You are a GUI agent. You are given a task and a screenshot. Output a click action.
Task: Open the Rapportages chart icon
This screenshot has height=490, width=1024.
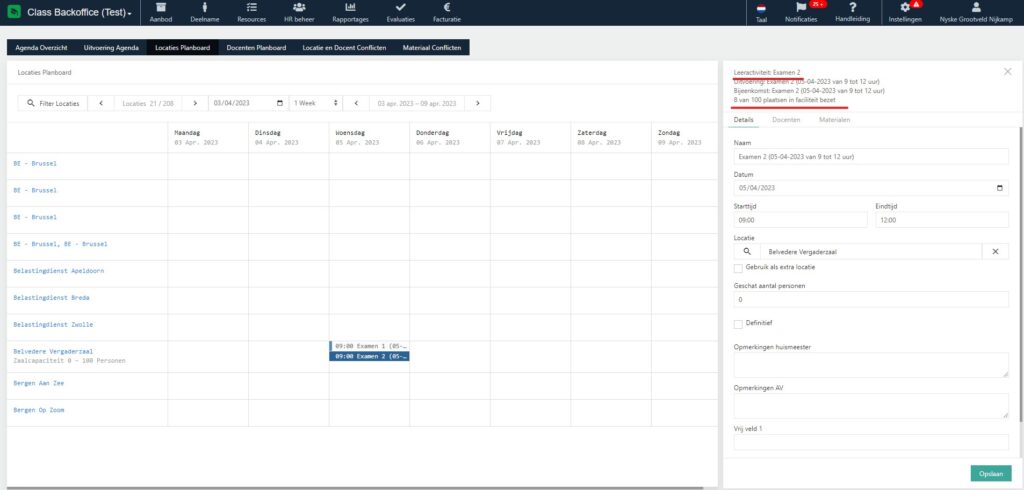tap(351, 8)
